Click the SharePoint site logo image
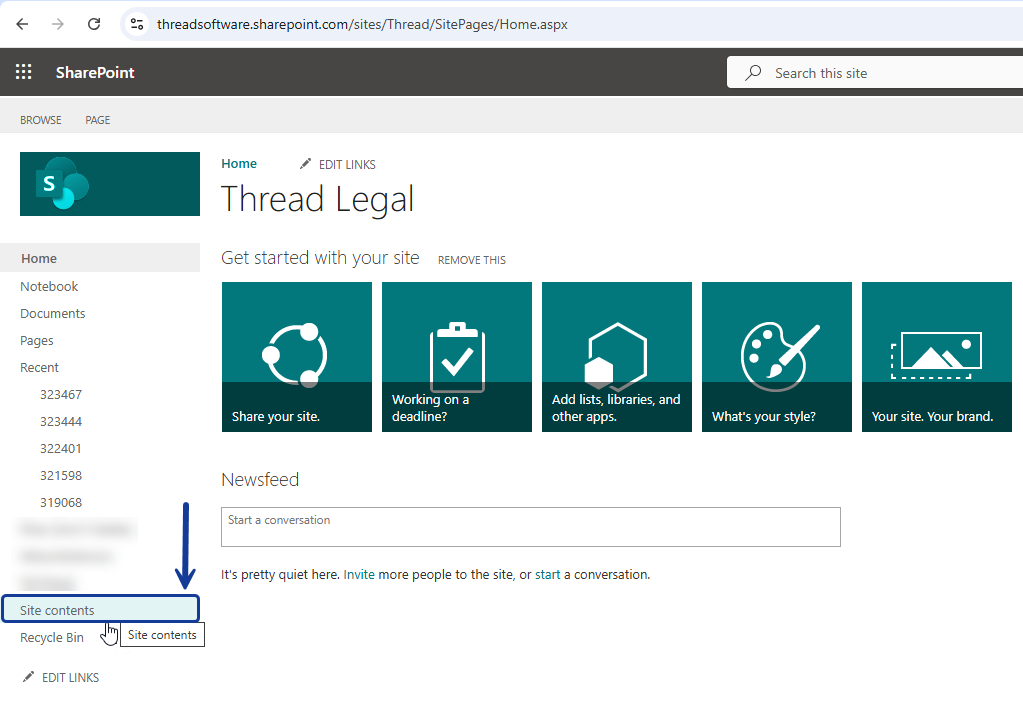 point(110,184)
